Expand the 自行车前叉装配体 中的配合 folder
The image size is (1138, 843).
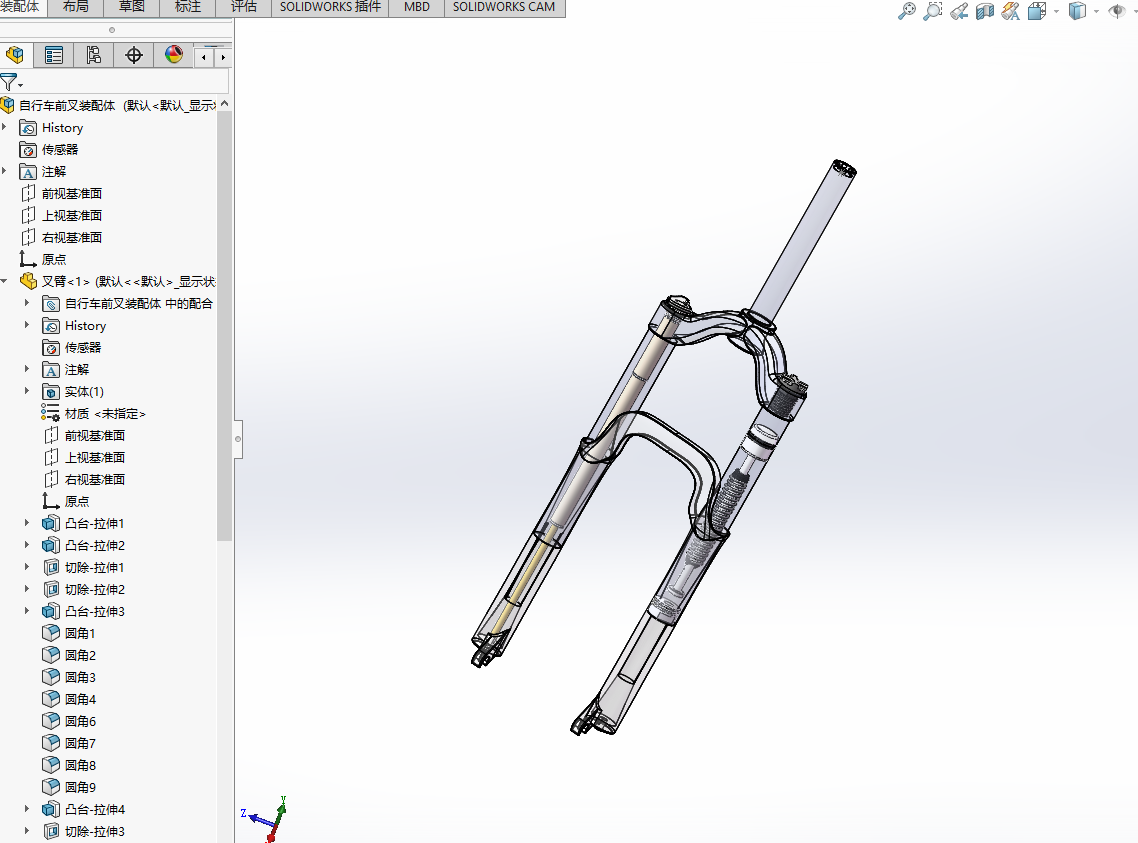pyautogui.click(x=27, y=303)
